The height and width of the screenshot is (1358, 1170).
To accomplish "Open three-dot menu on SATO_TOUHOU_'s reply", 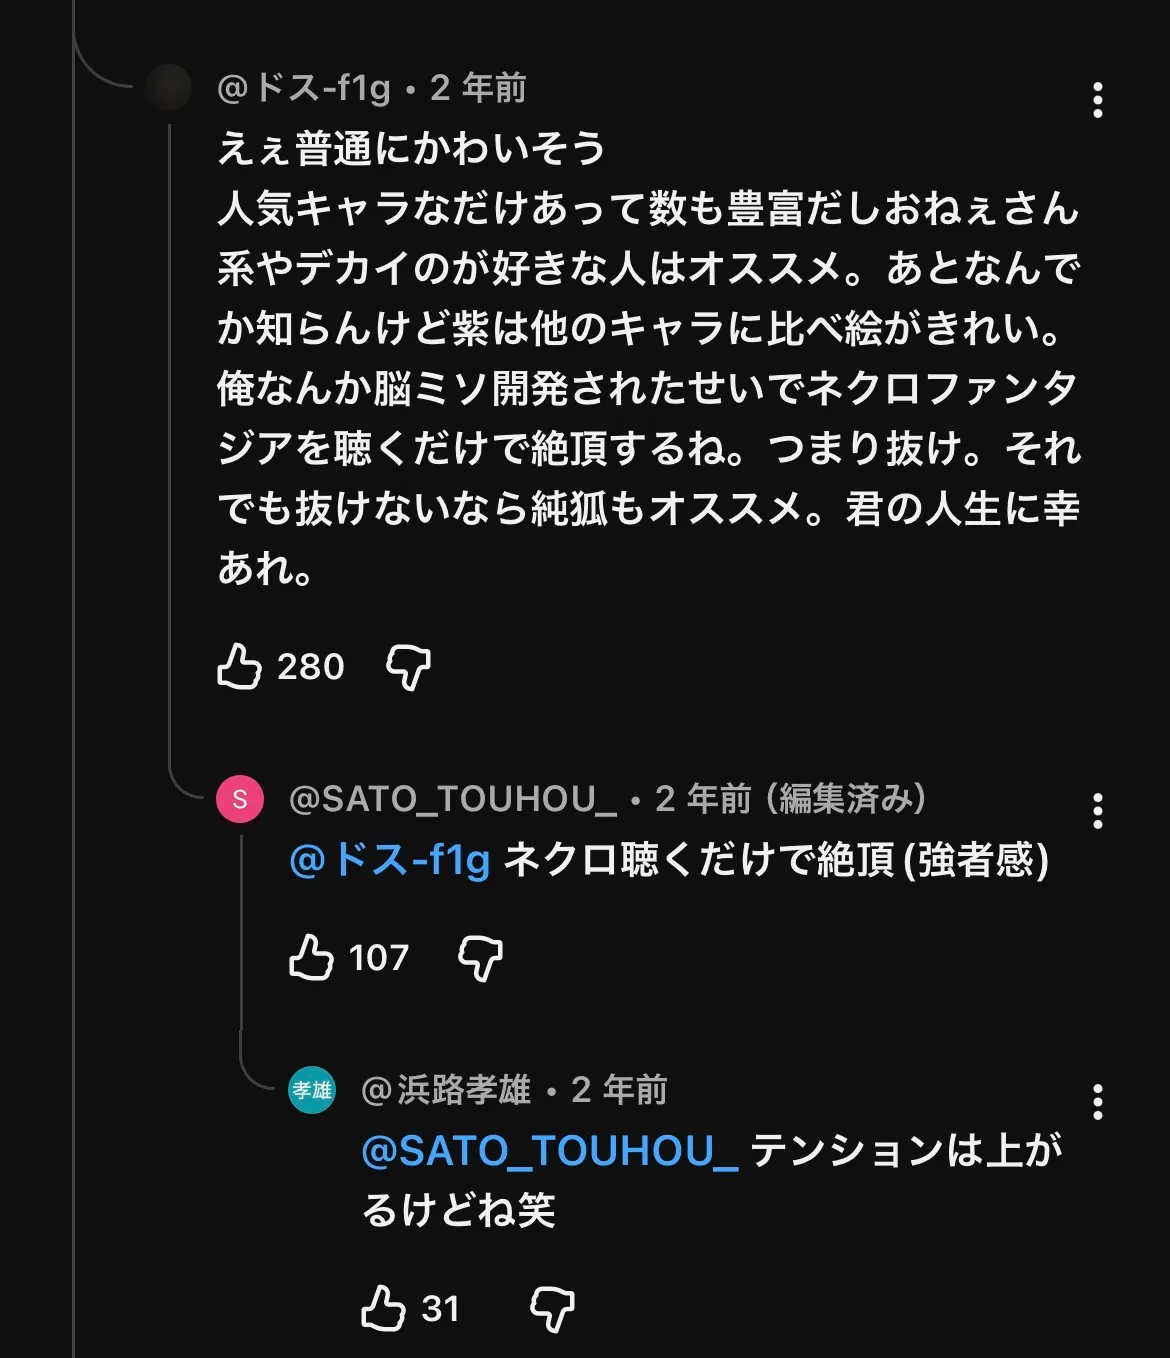I will click(1097, 811).
